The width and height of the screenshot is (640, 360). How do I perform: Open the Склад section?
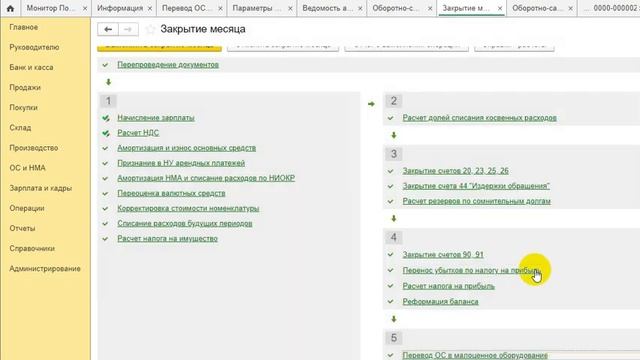point(20,128)
